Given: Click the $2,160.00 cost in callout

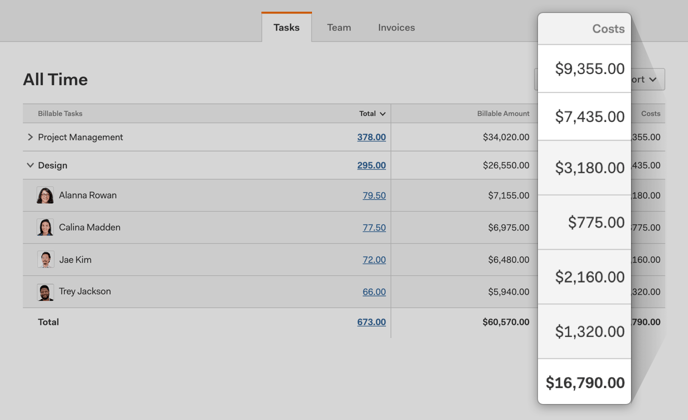Looking at the screenshot, I should 589,276.
